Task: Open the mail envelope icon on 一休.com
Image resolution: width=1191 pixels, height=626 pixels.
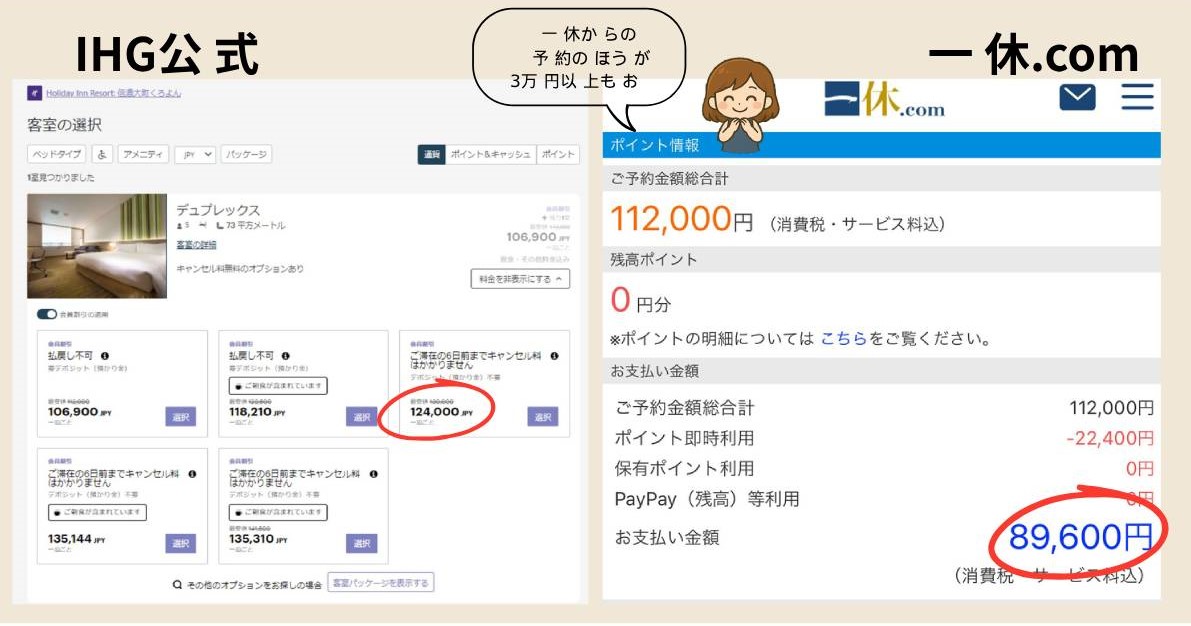Action: 1077,97
